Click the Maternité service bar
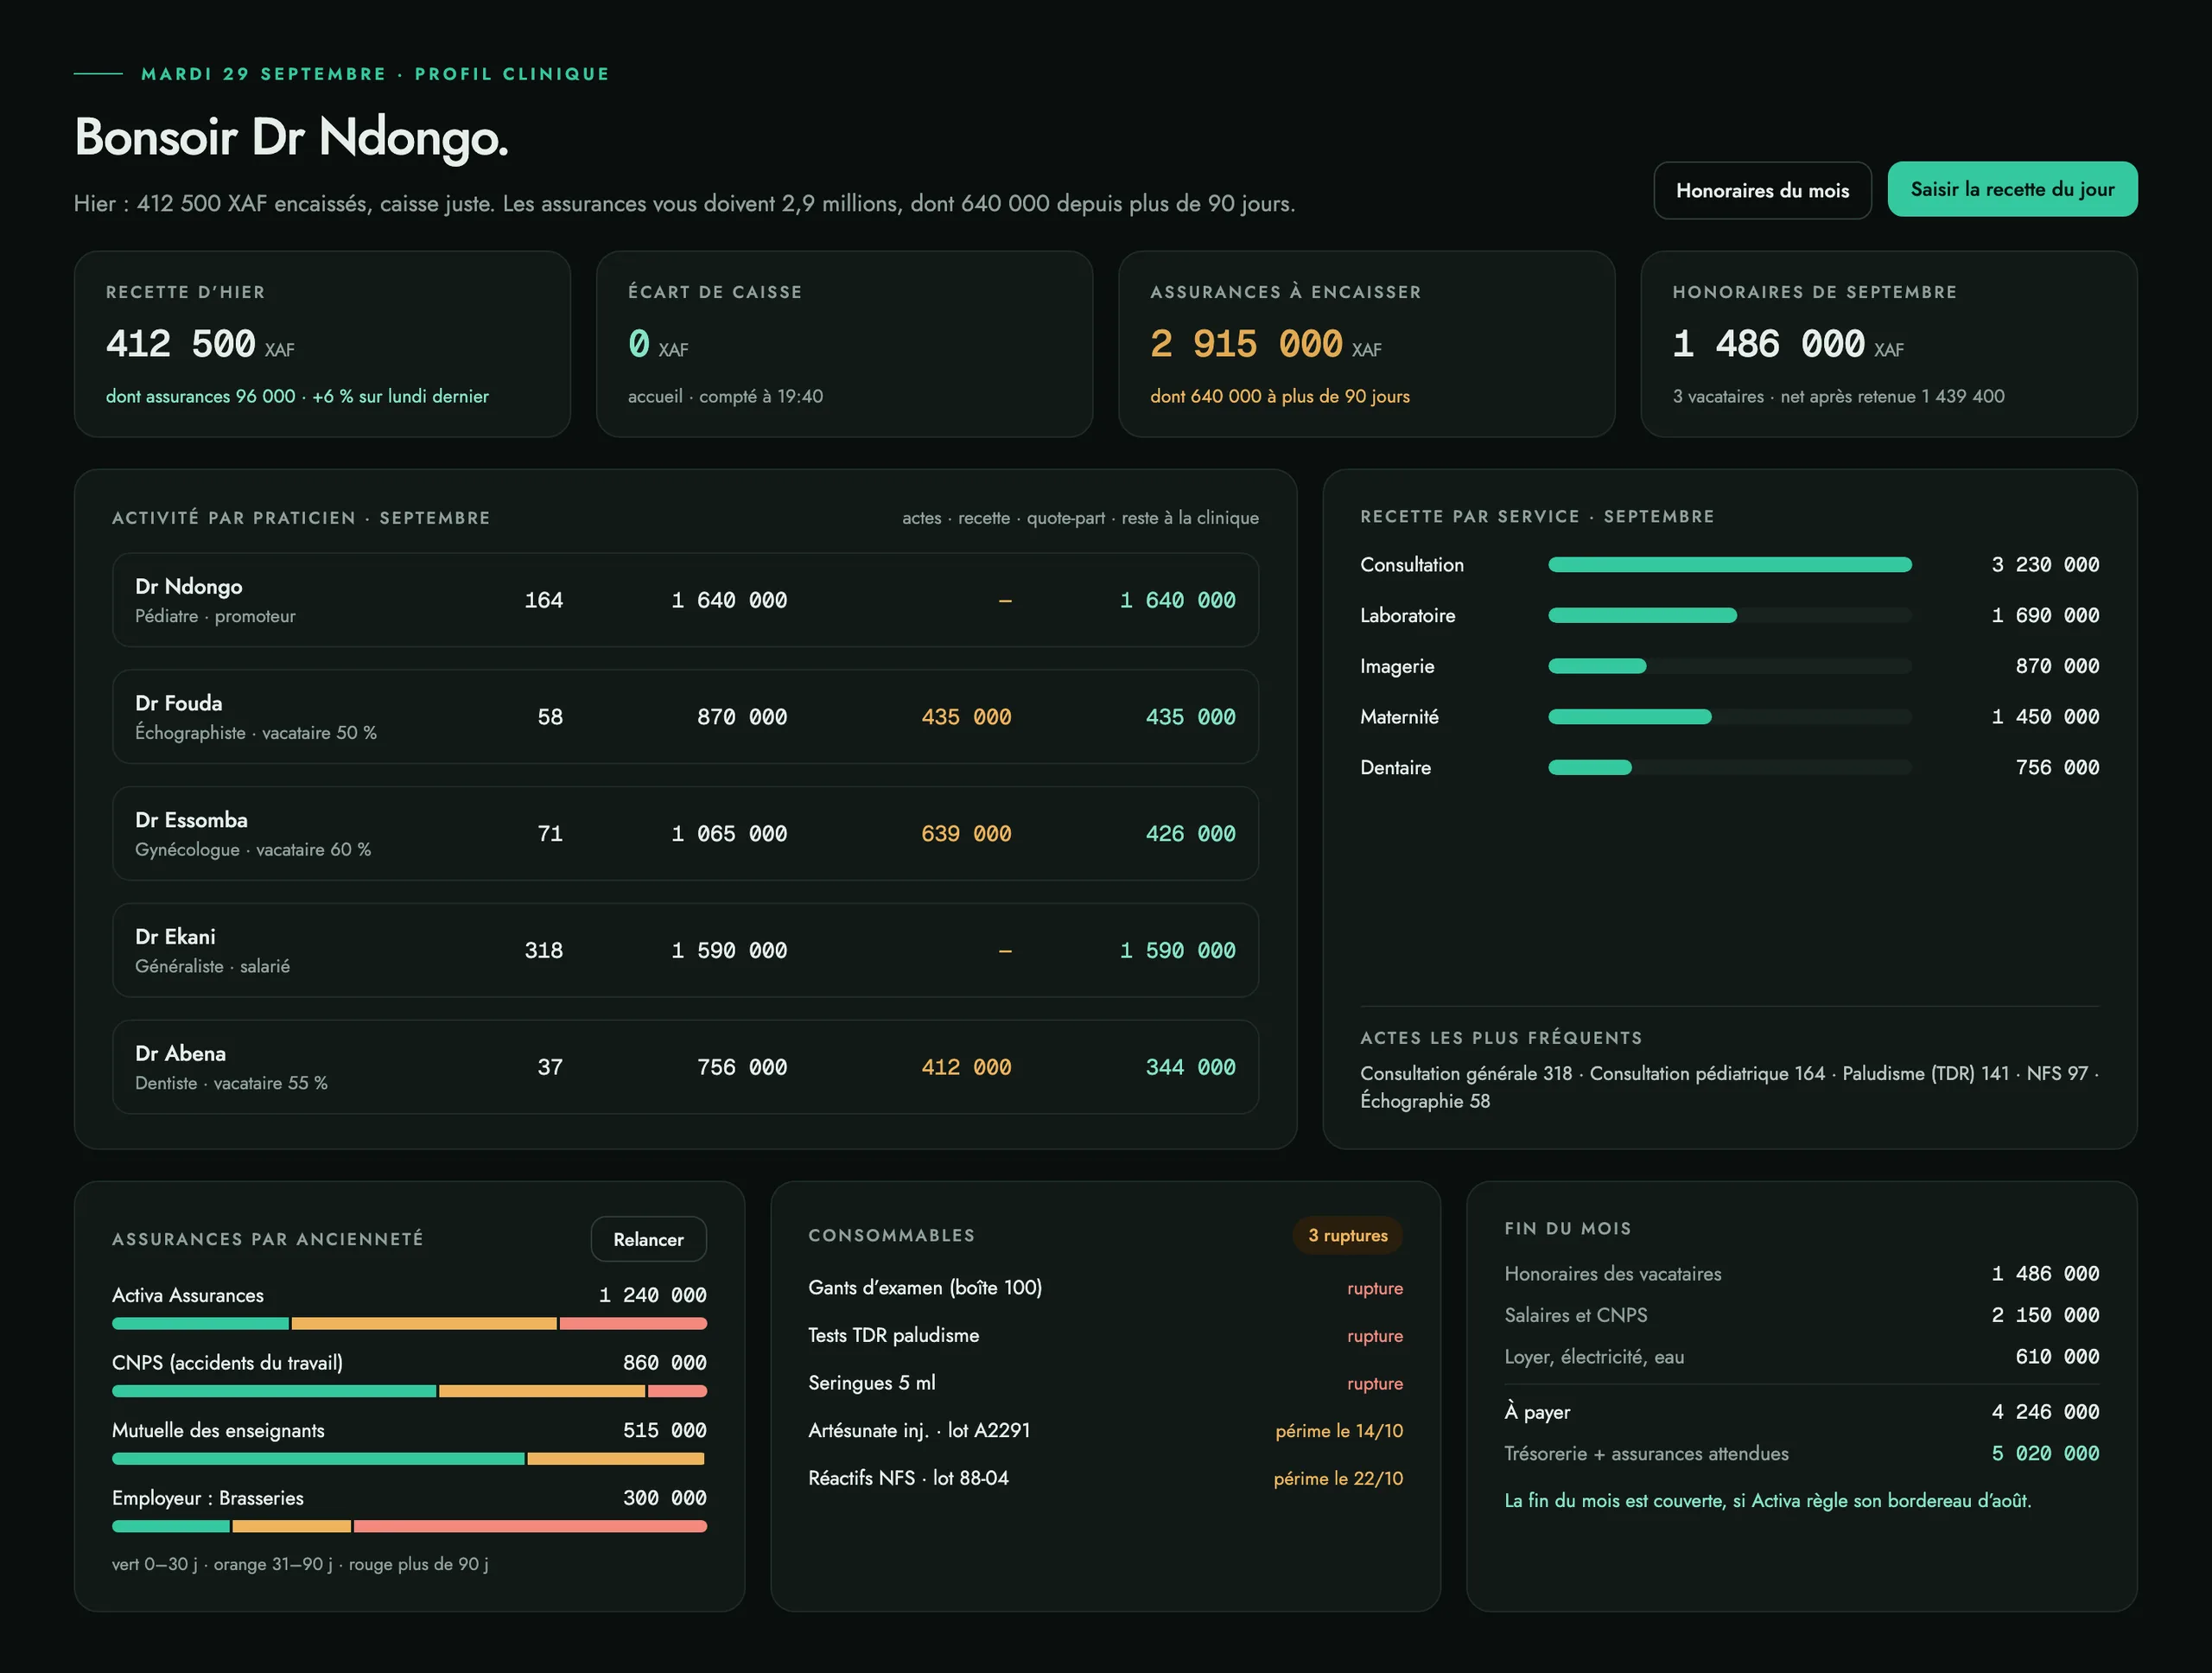This screenshot has width=2212, height=1673. pyautogui.click(x=1729, y=717)
